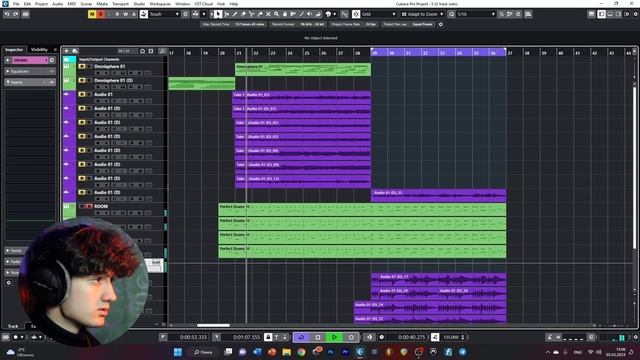
Task: Click the green Play transport button
Action: [334, 337]
